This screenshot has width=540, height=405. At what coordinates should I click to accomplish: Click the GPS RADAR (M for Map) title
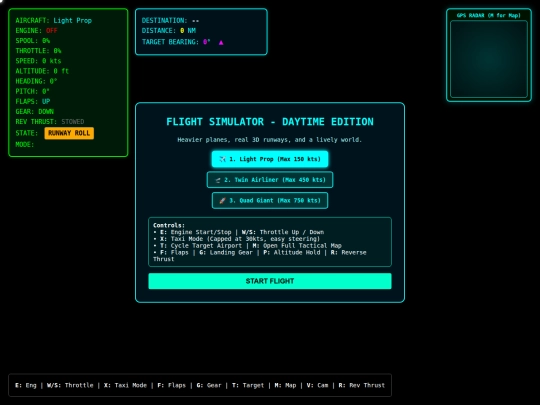(x=489, y=15)
